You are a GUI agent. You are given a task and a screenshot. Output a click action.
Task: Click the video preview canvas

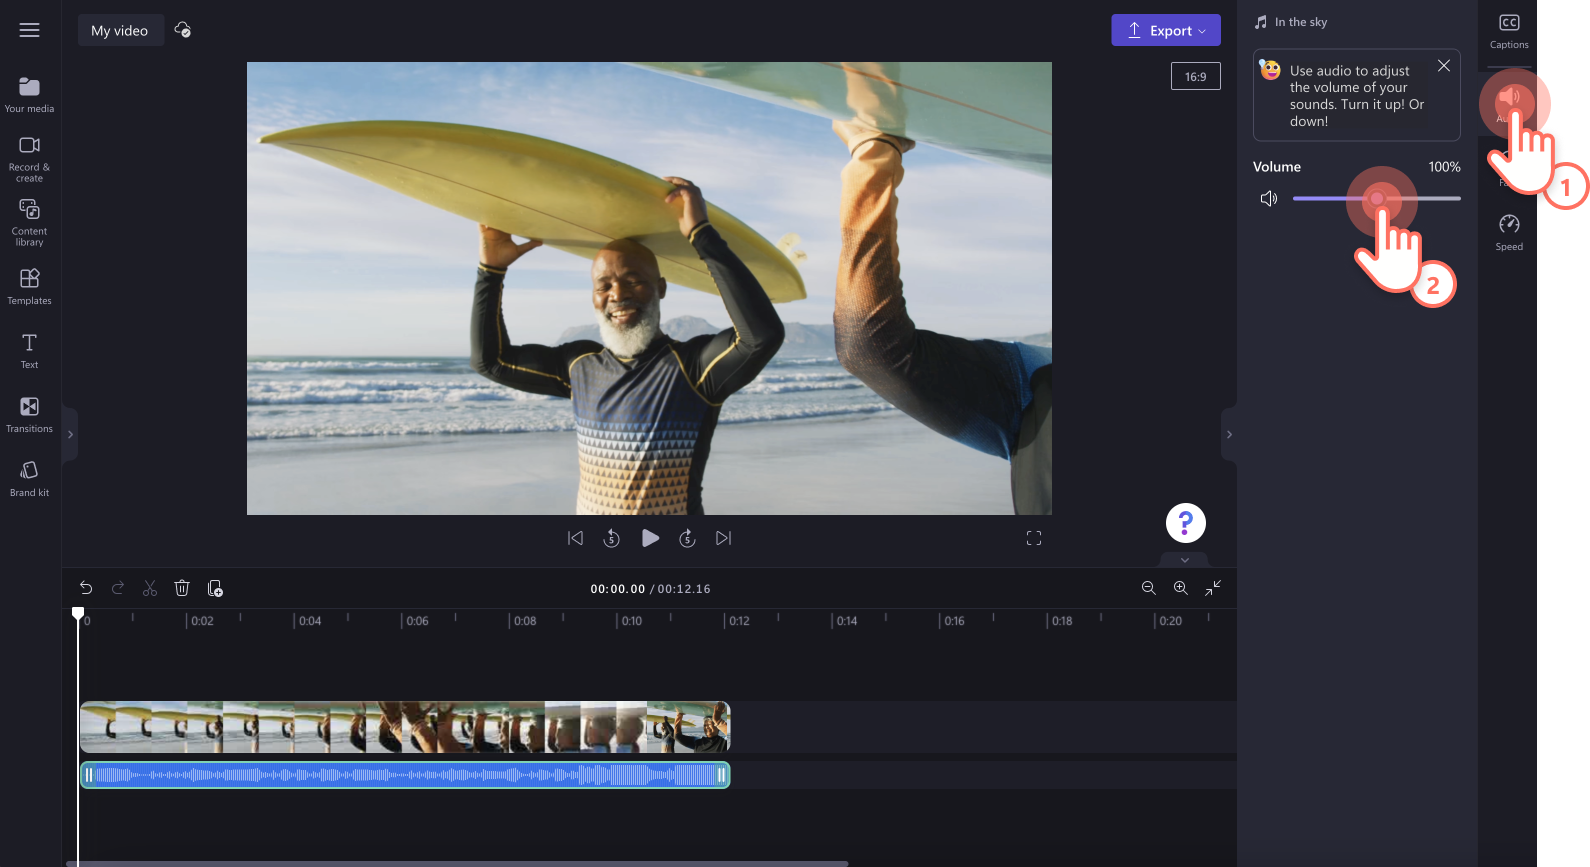click(x=649, y=288)
